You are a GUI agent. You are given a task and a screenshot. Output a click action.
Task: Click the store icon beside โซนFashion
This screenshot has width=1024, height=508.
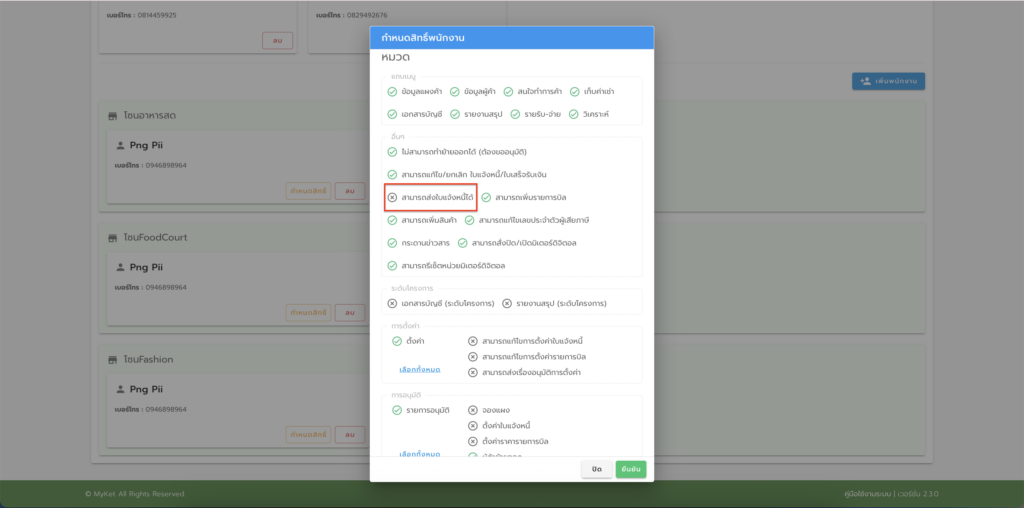tap(113, 359)
